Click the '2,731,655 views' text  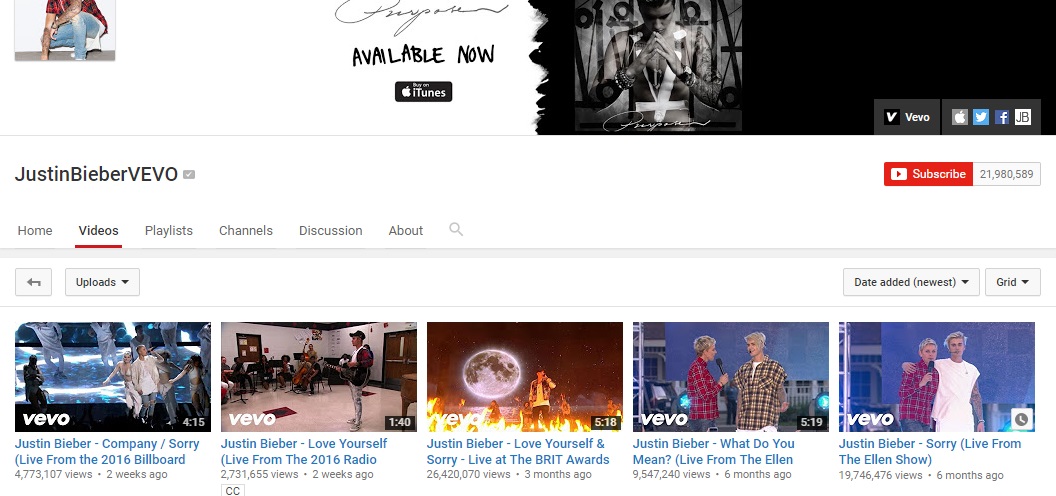point(259,474)
